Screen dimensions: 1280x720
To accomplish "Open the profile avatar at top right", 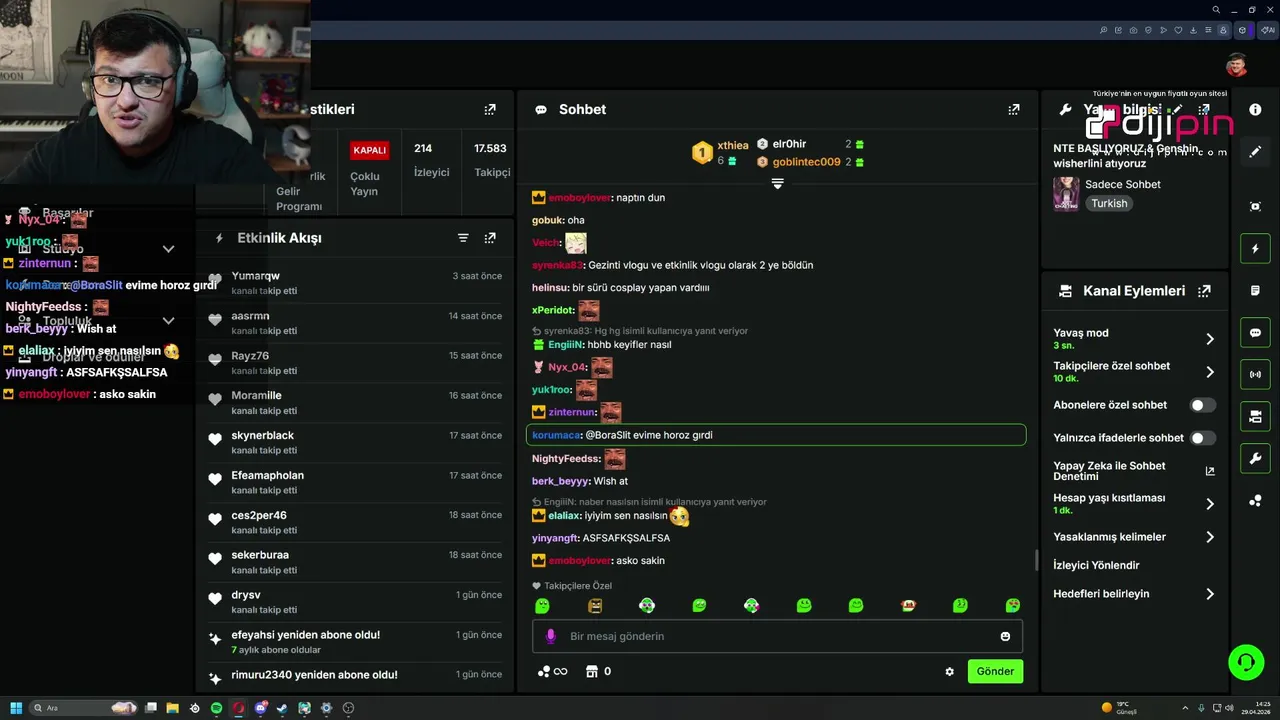I will tap(1237, 65).
